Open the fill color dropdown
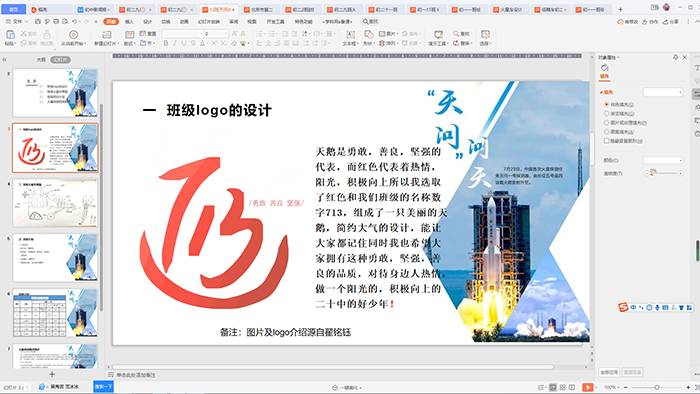This screenshot has height=394, width=700. 663,160
